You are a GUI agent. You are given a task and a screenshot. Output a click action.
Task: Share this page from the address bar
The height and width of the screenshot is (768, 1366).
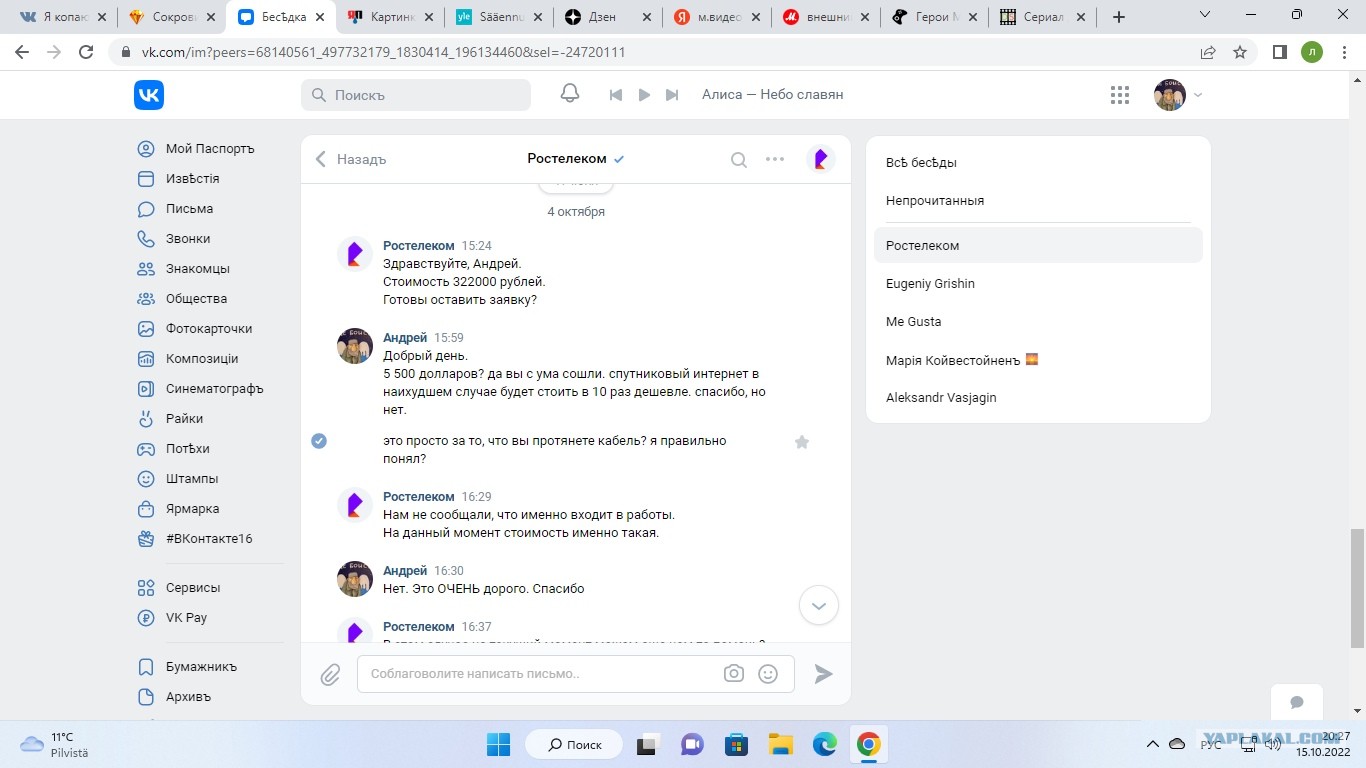[x=1208, y=52]
